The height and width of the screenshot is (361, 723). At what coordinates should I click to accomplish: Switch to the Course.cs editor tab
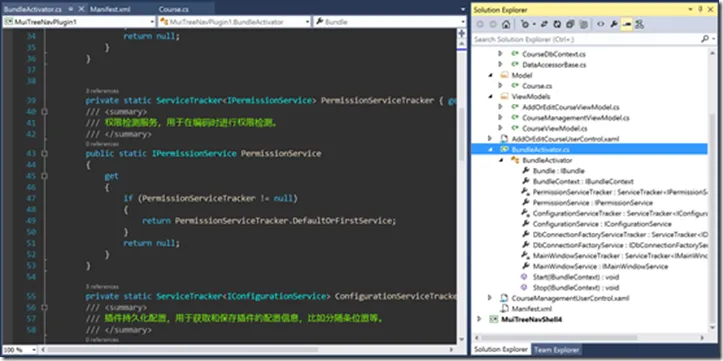172,9
